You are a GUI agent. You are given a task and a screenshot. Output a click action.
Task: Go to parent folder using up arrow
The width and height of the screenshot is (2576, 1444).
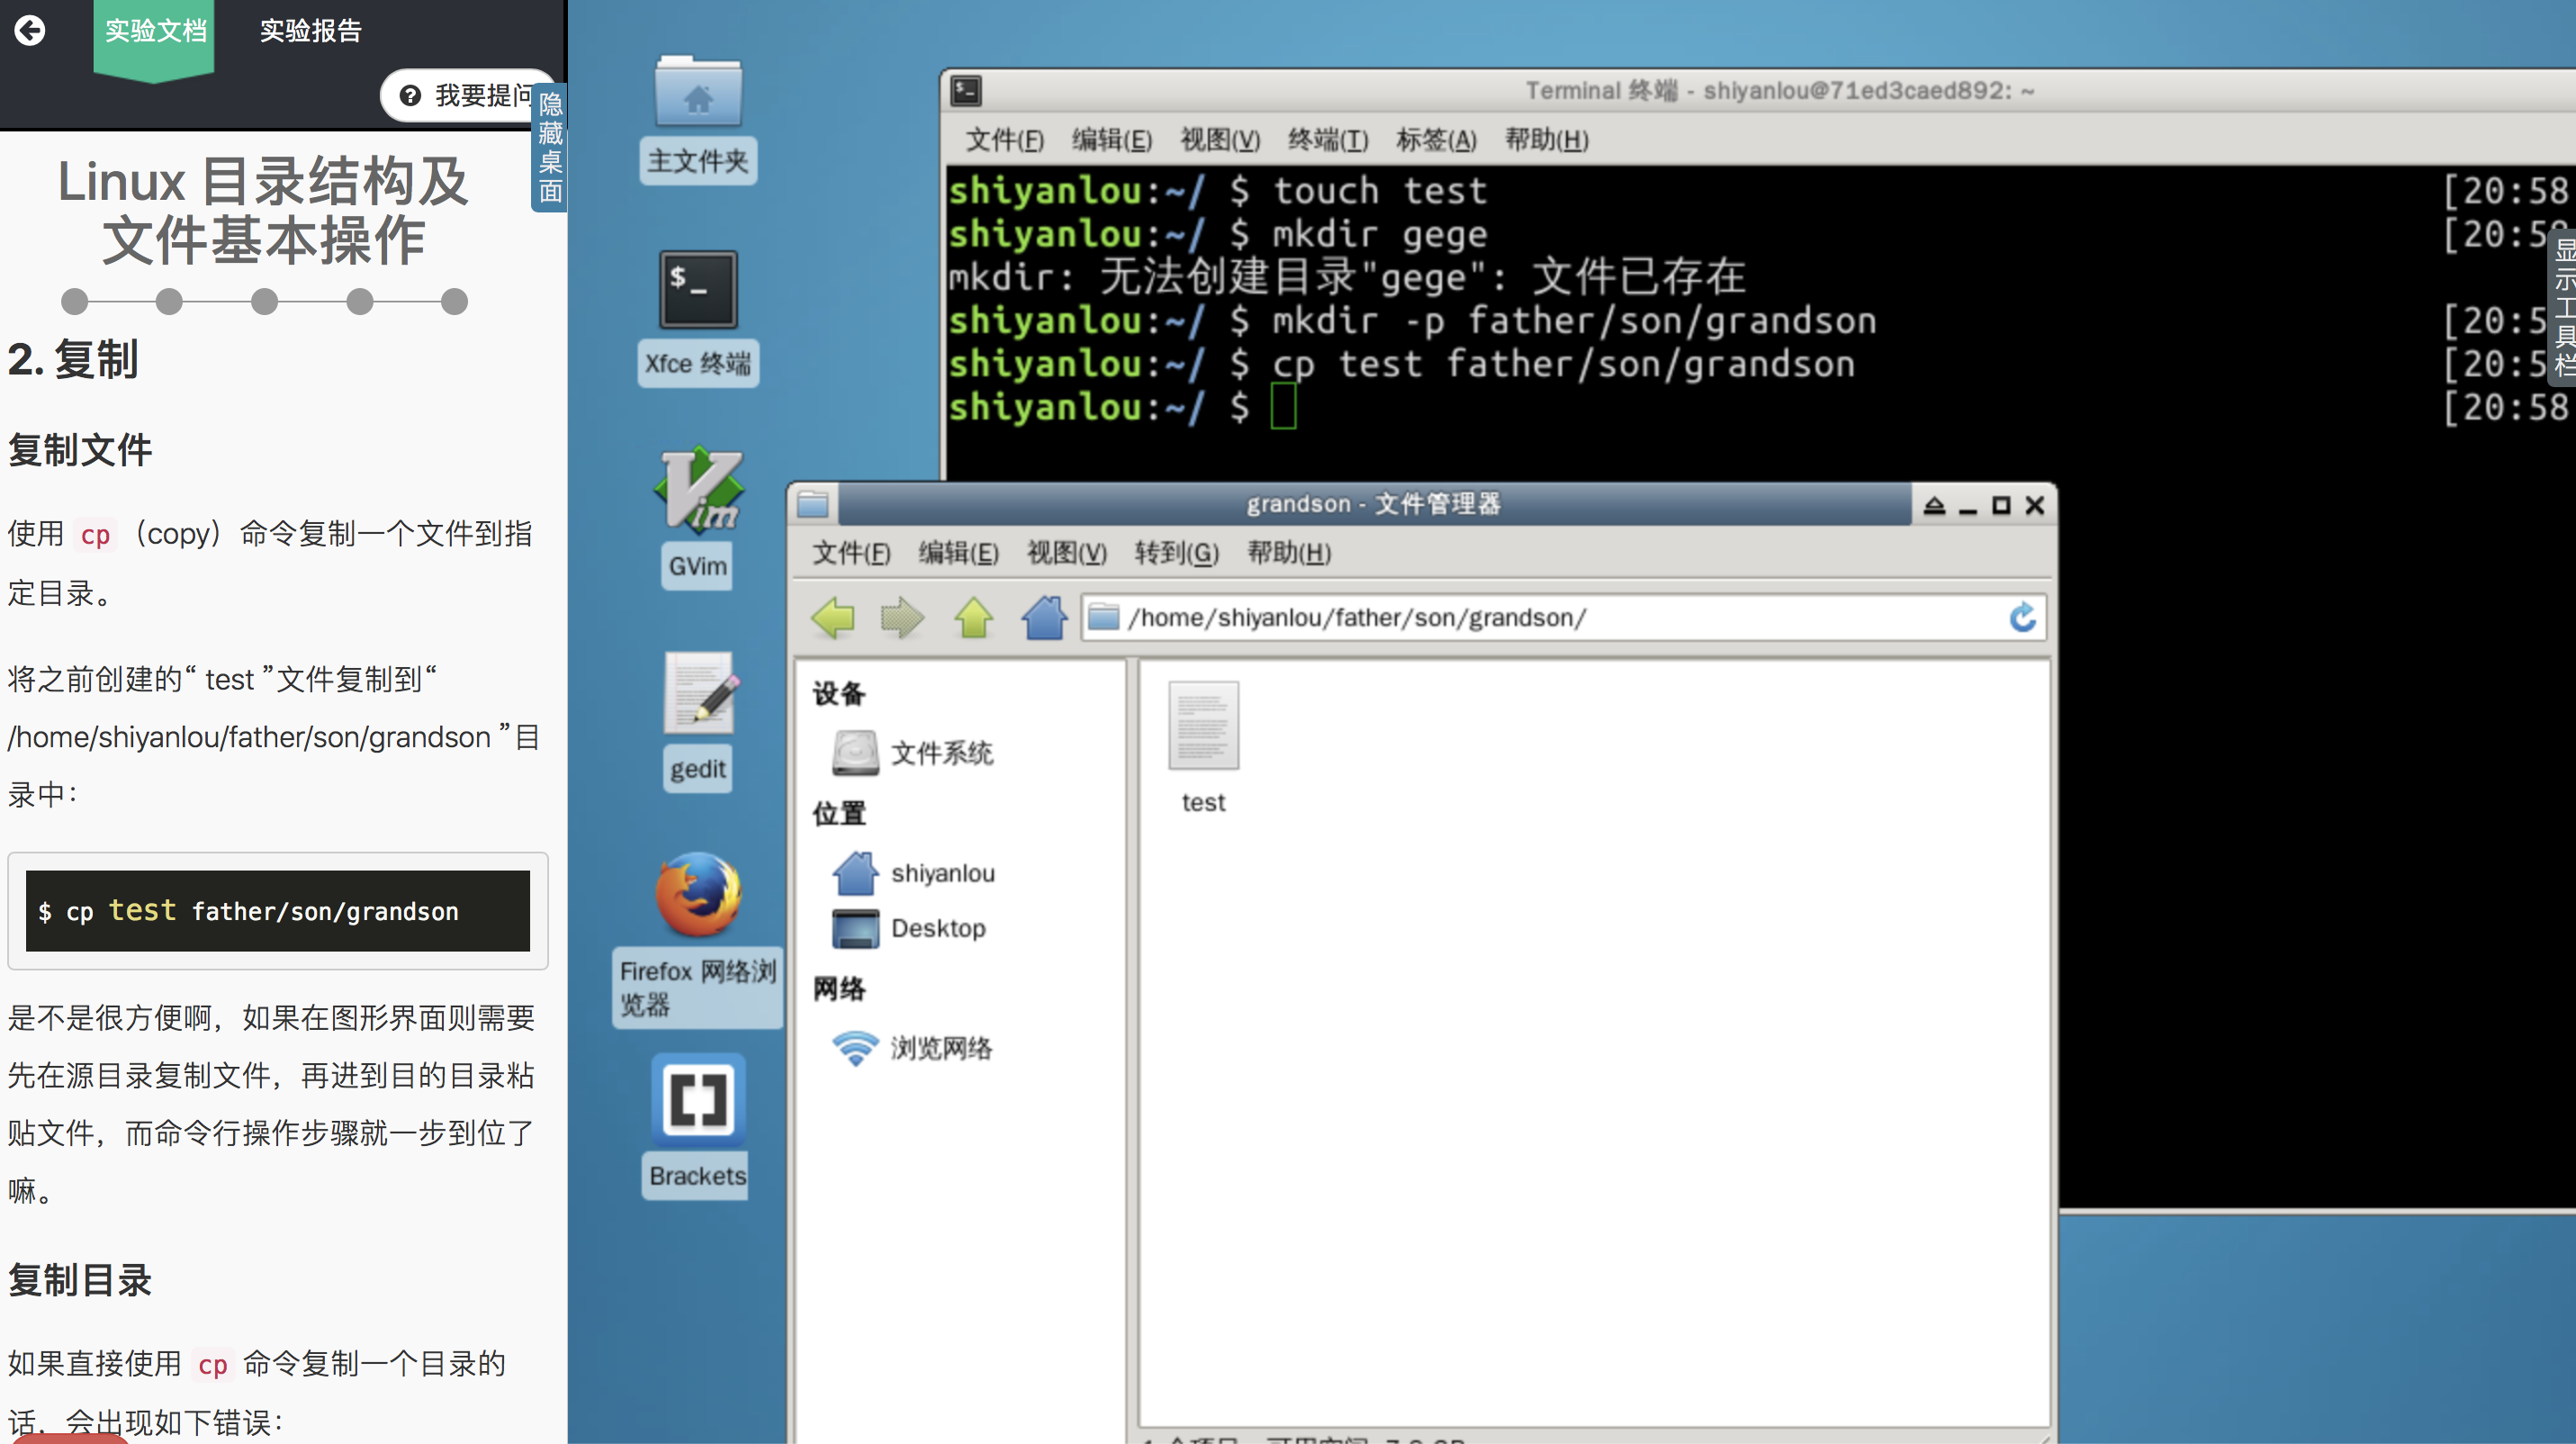[x=973, y=617]
